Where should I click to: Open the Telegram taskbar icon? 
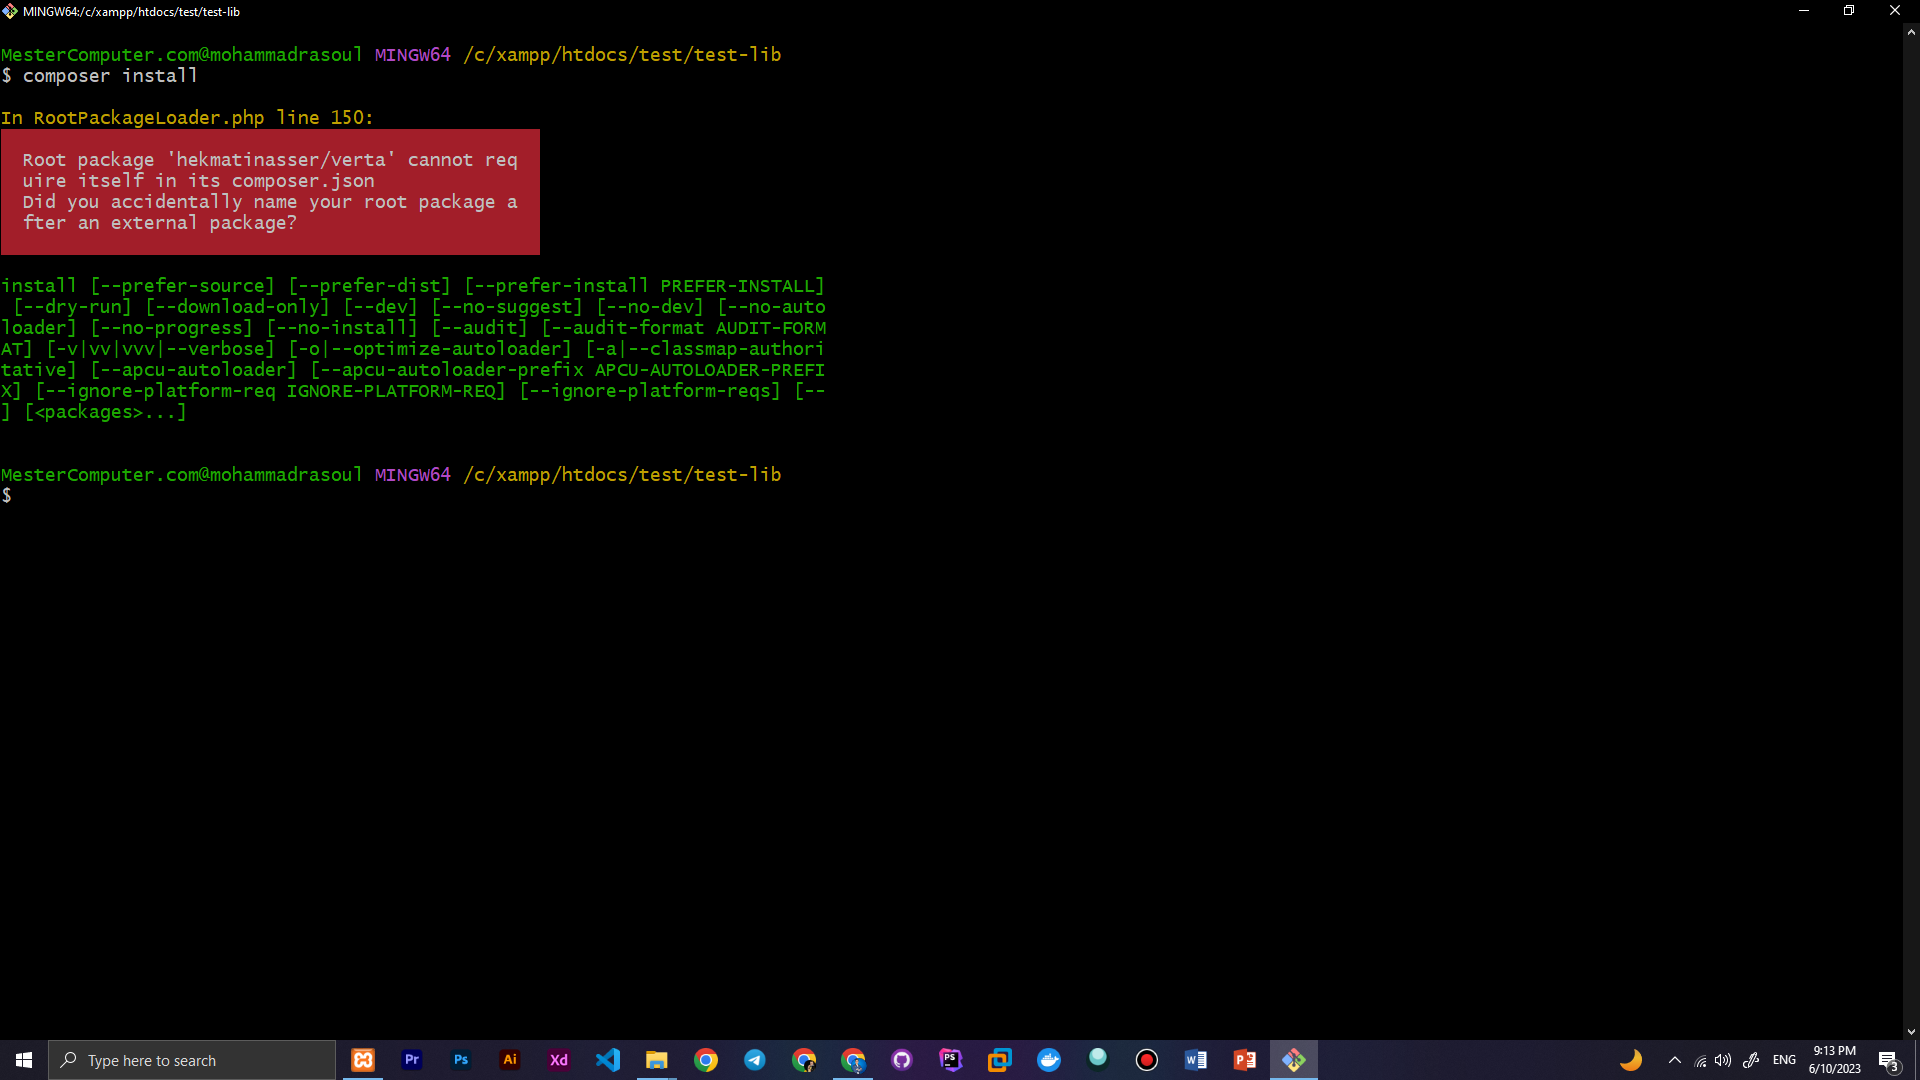755,1060
